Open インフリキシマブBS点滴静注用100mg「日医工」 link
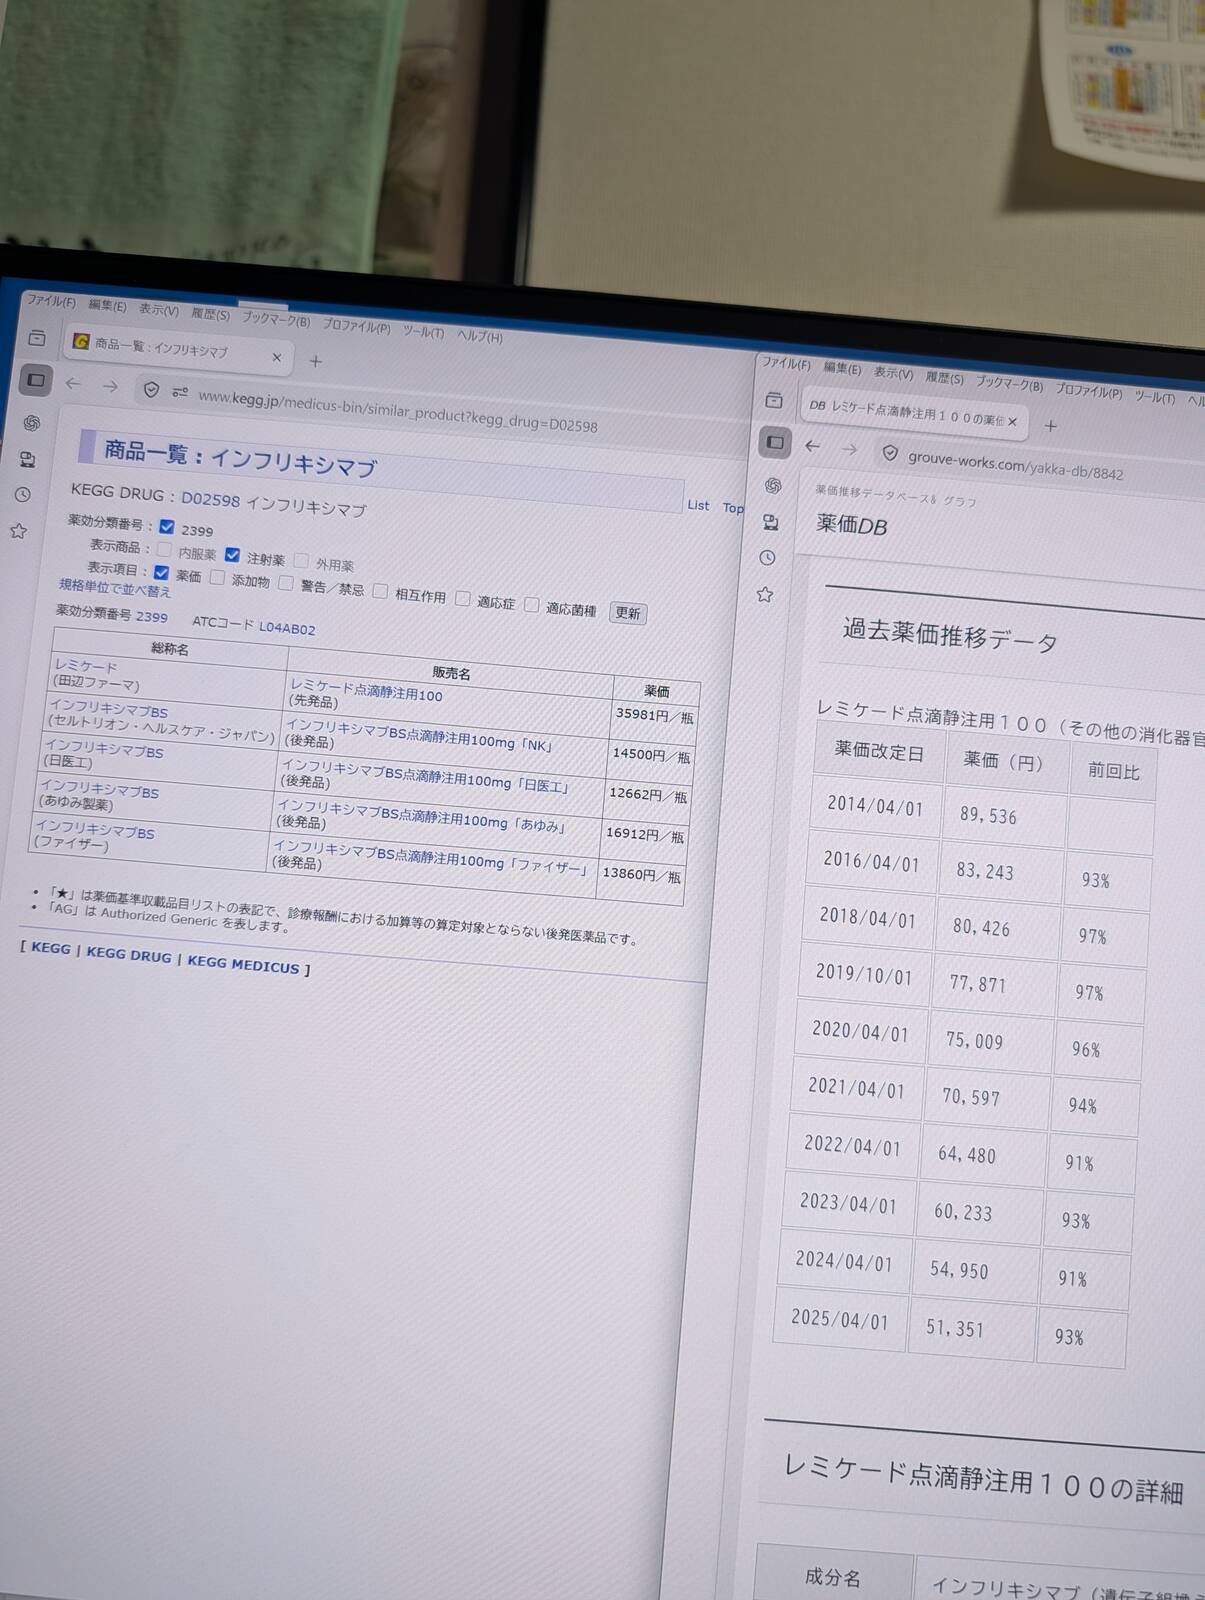This screenshot has width=1205, height=1600. [x=426, y=777]
